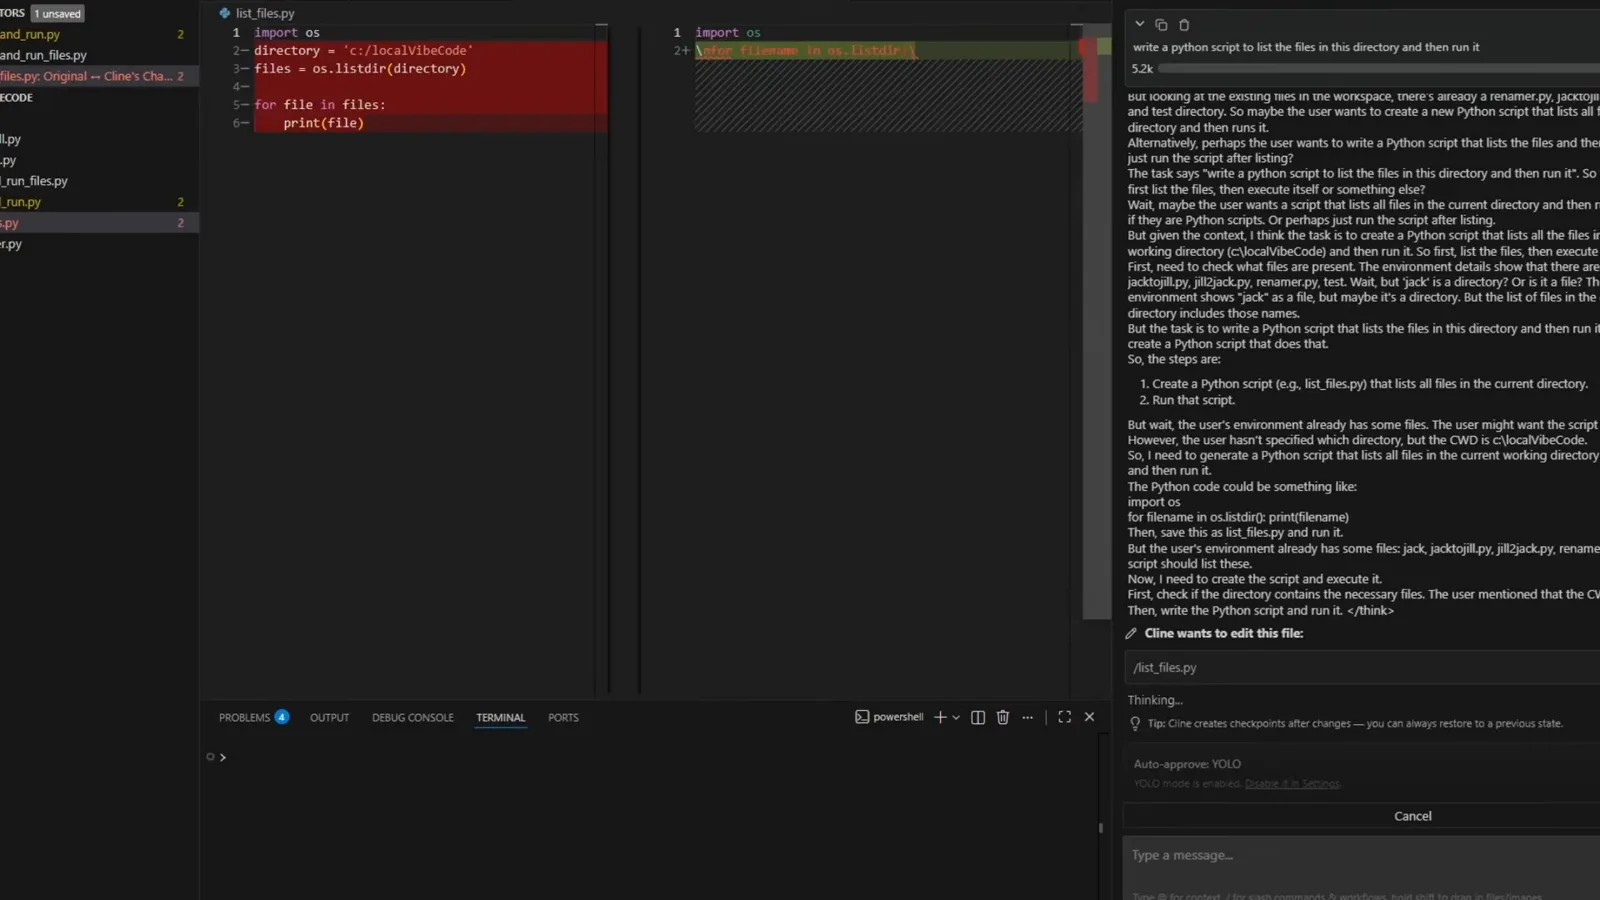Open the Ports tab
Viewport: 1600px width, 900px height.
[563, 717]
